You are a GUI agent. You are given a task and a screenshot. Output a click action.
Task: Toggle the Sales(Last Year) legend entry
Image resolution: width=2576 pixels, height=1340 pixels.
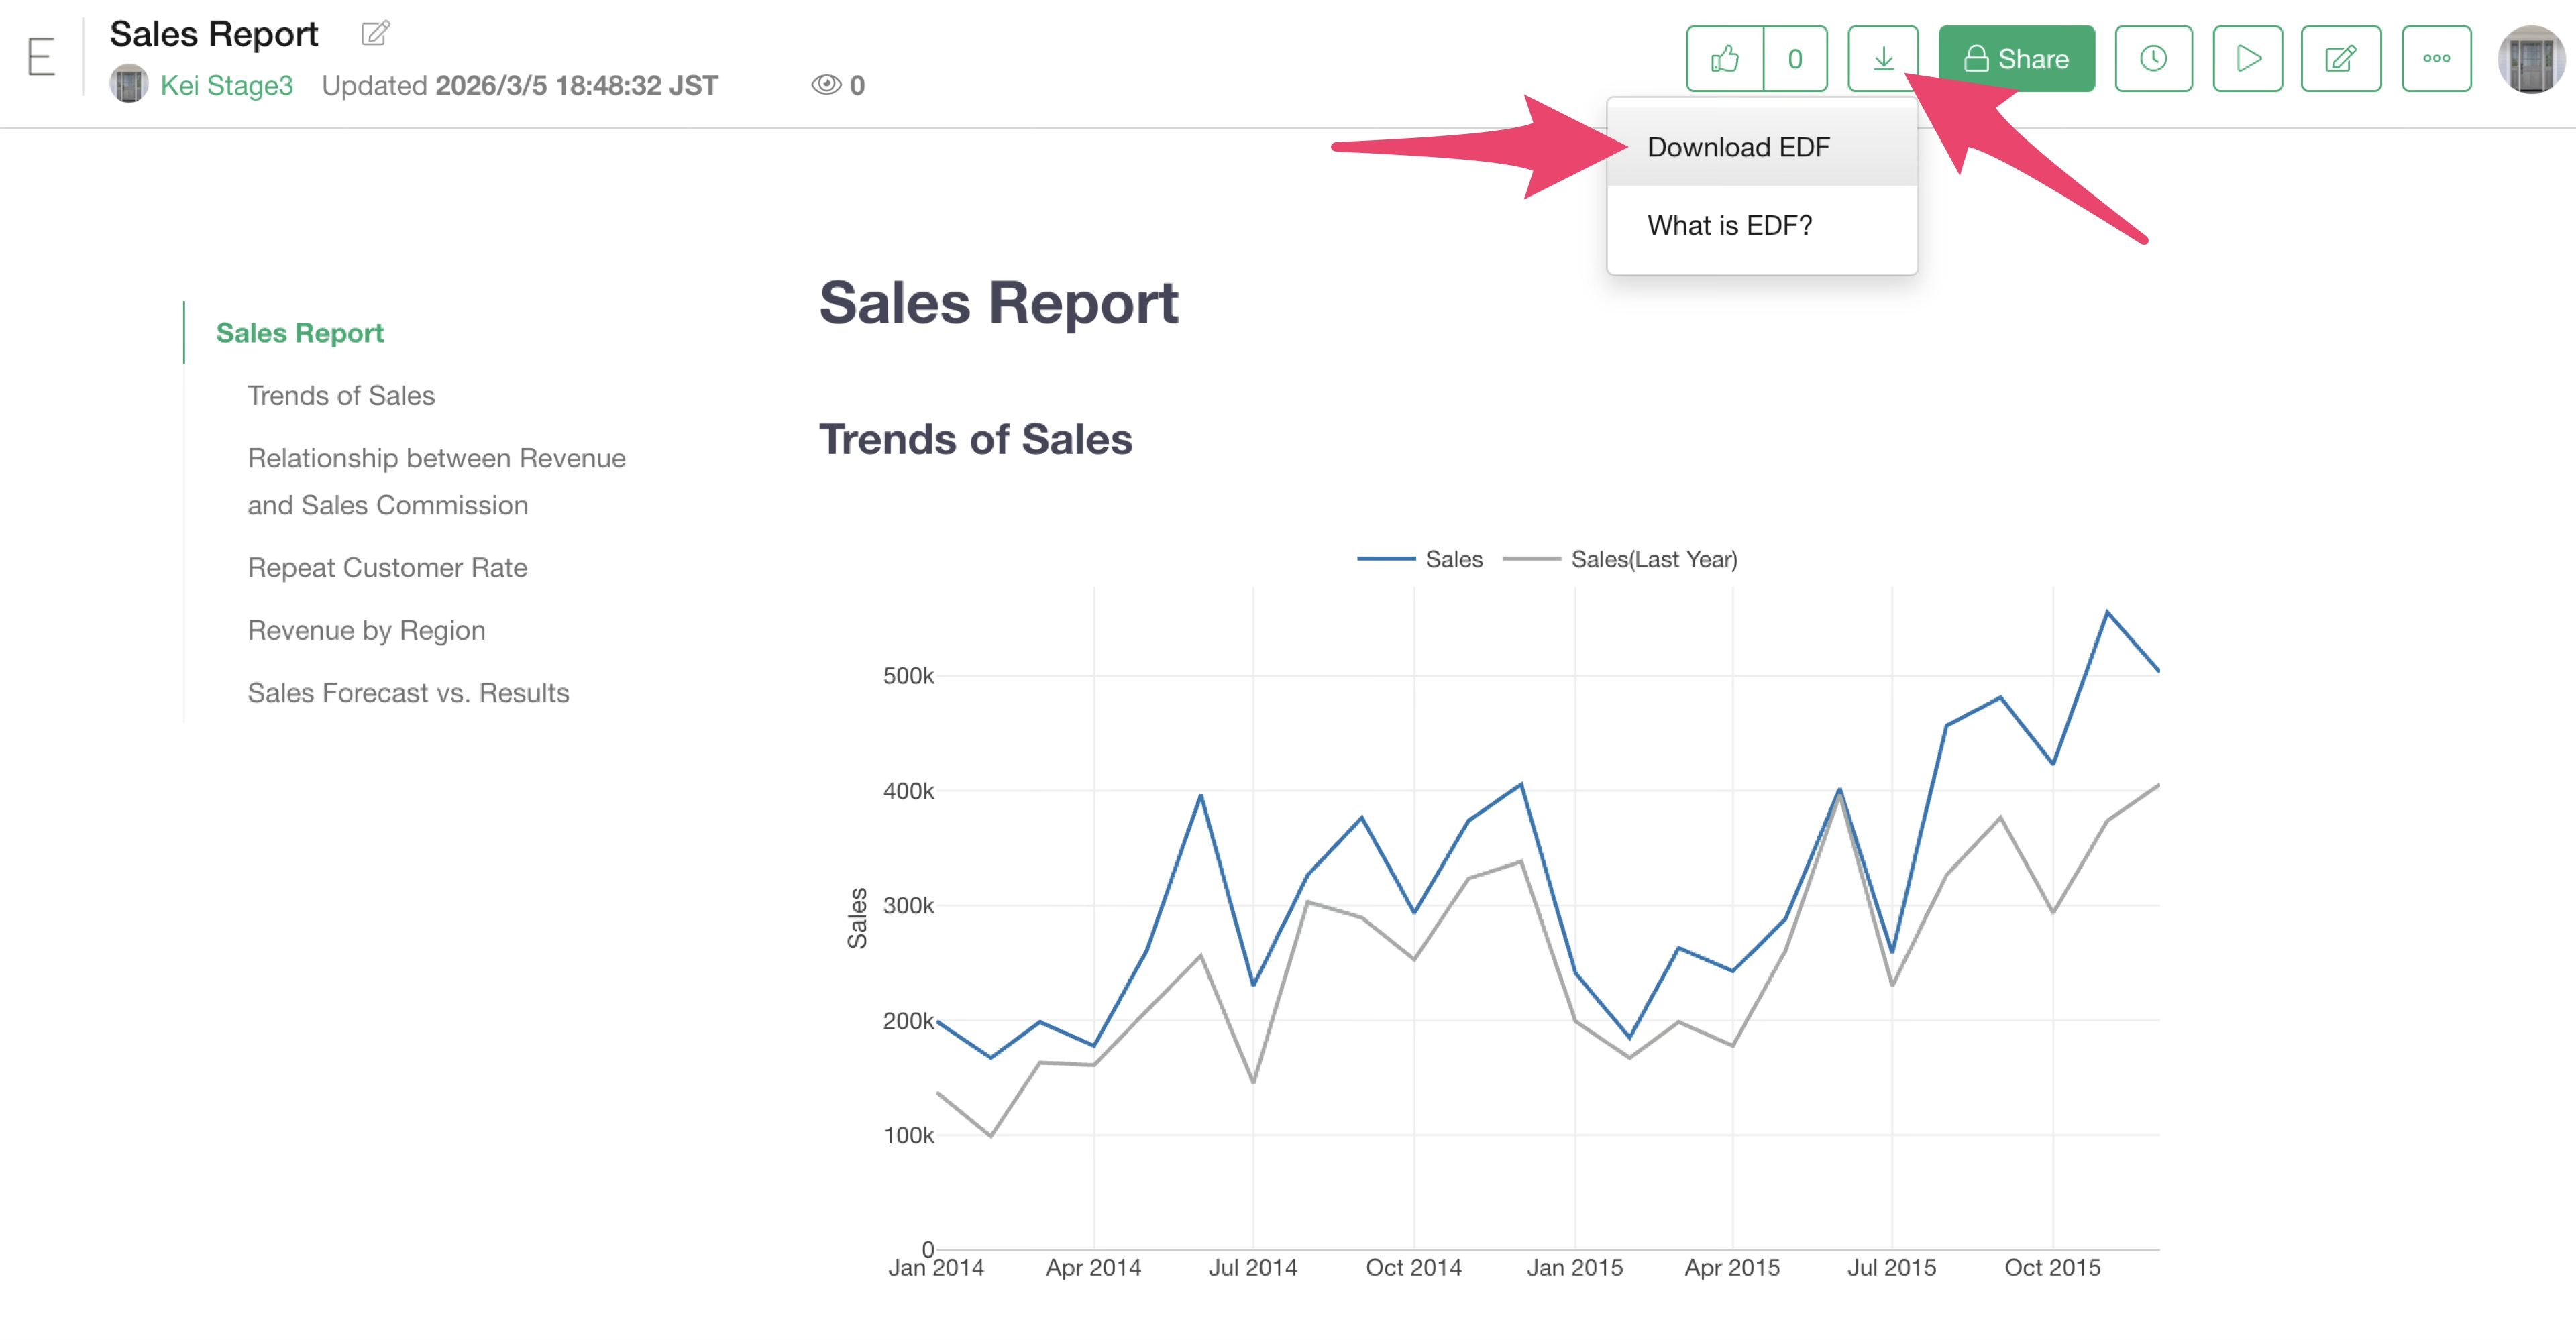tap(1653, 560)
